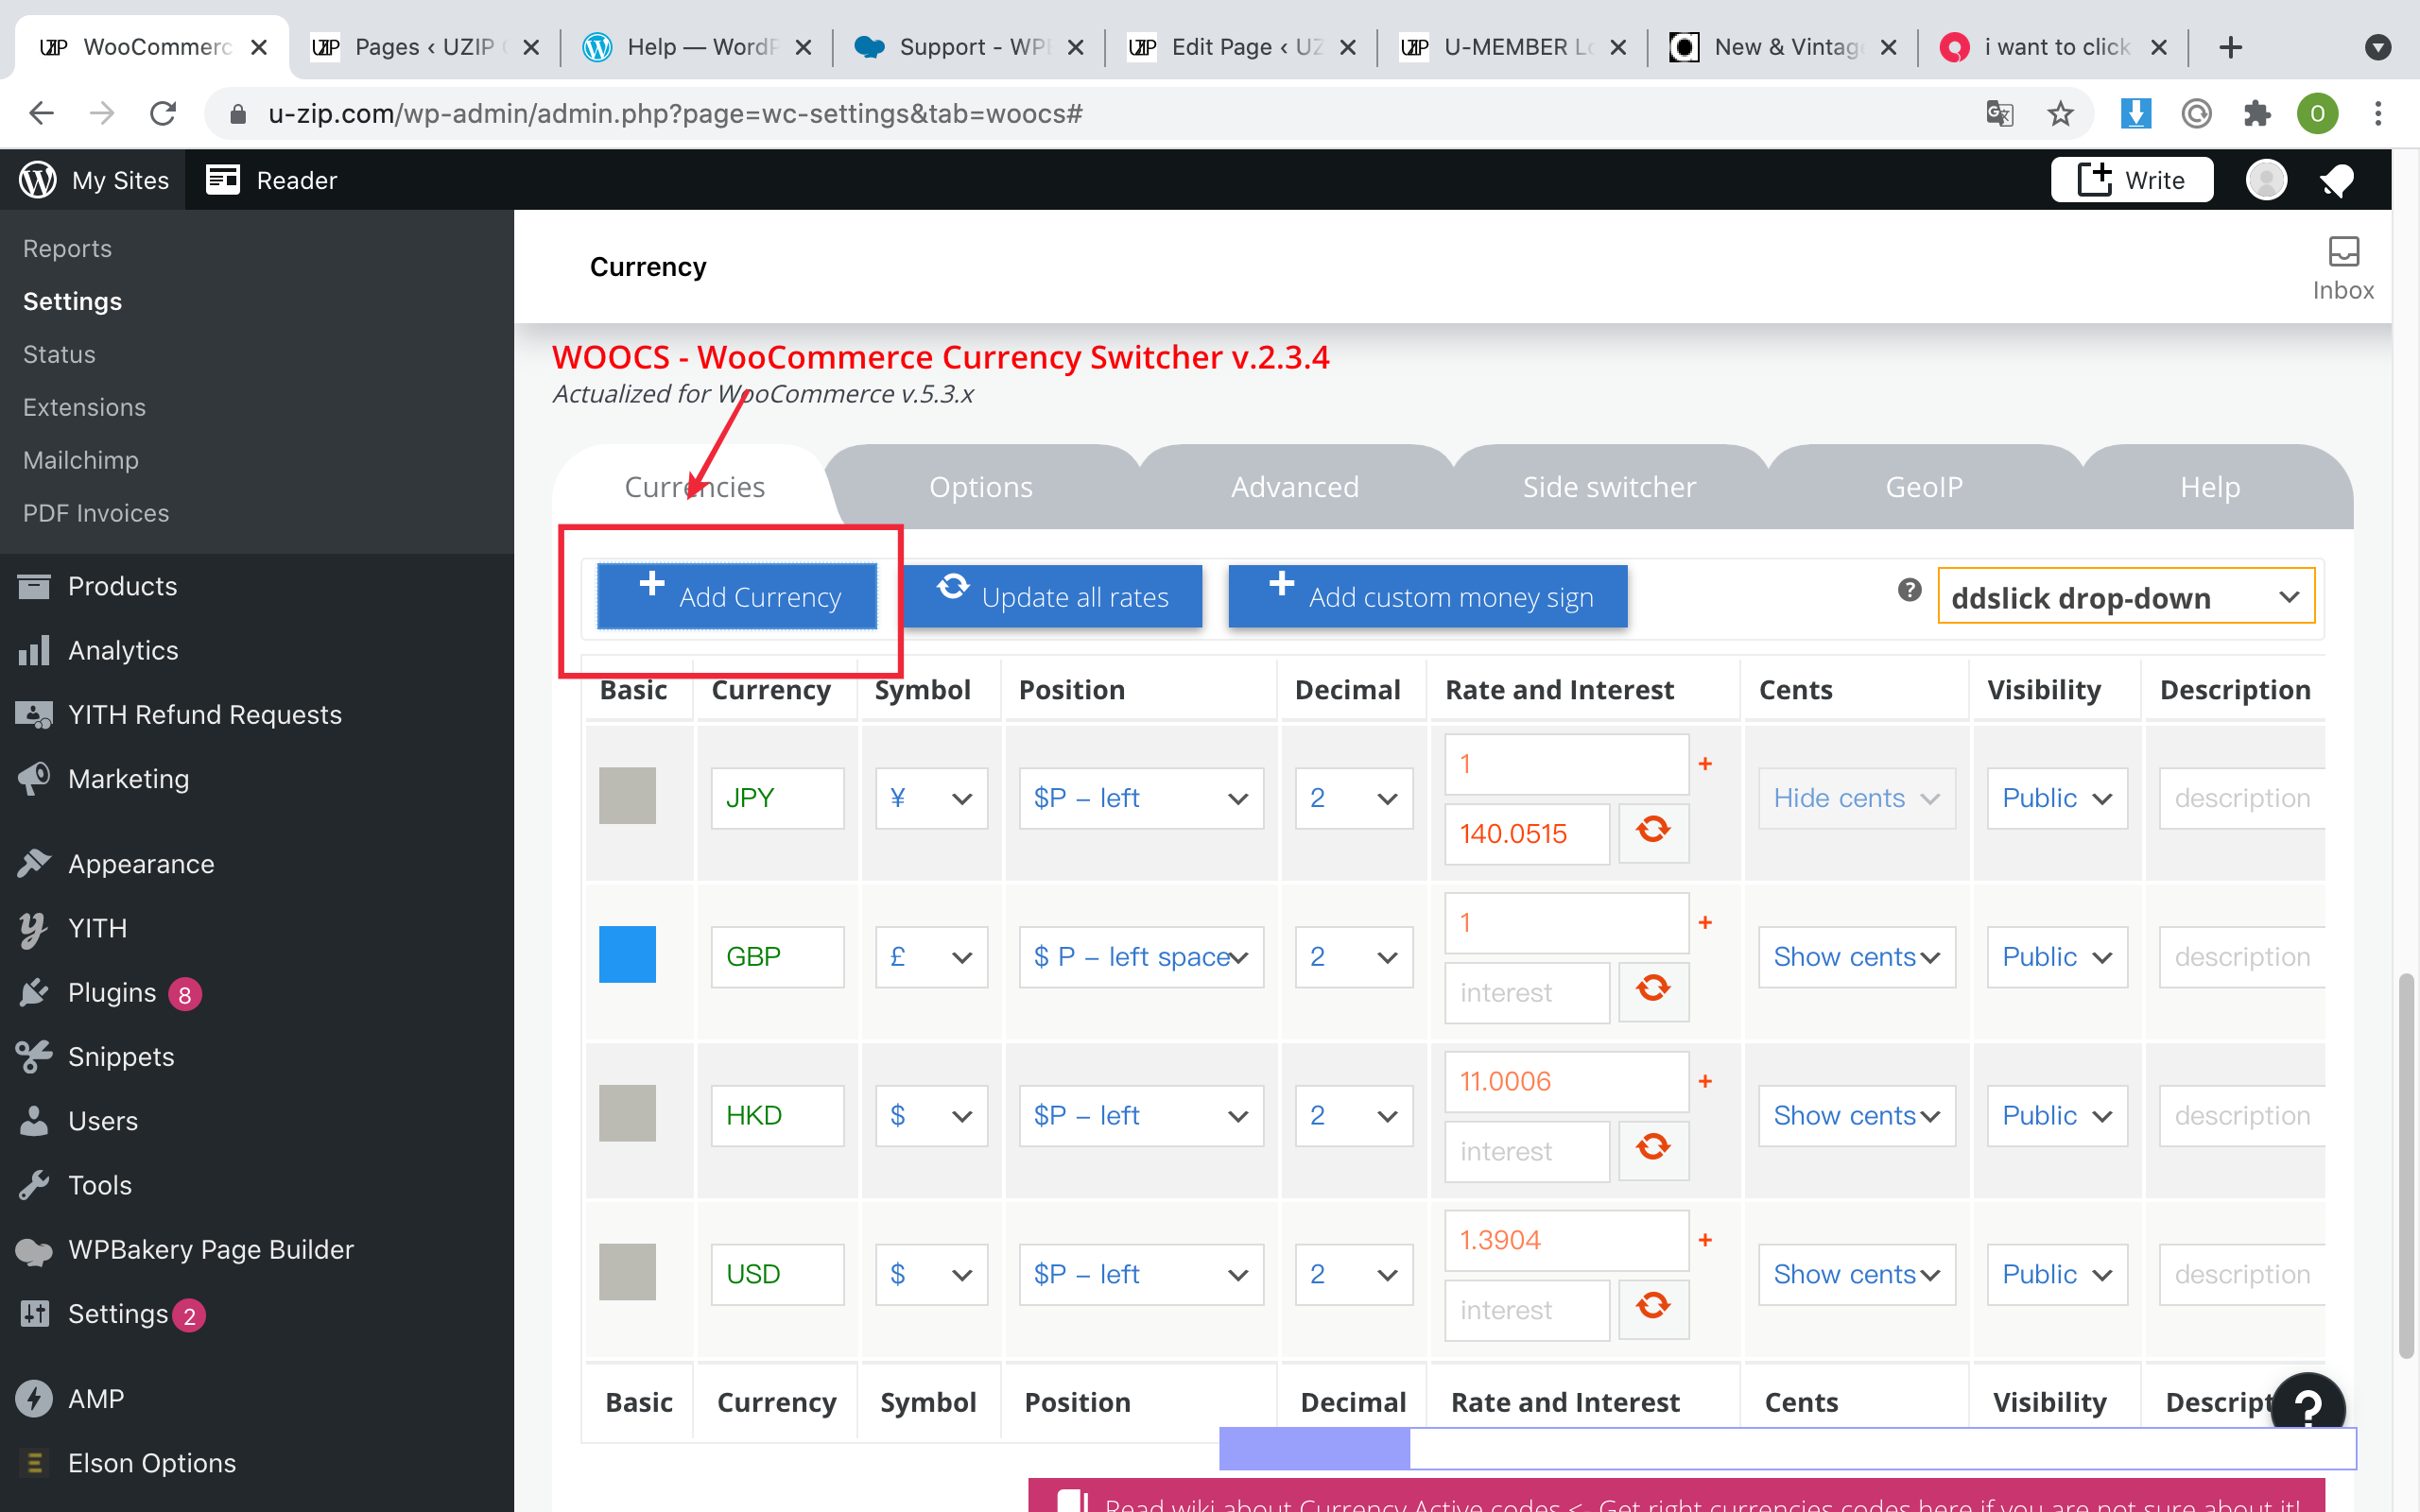Click the refresh rate icon for USD
This screenshot has height=1512, width=2420.
[1653, 1307]
